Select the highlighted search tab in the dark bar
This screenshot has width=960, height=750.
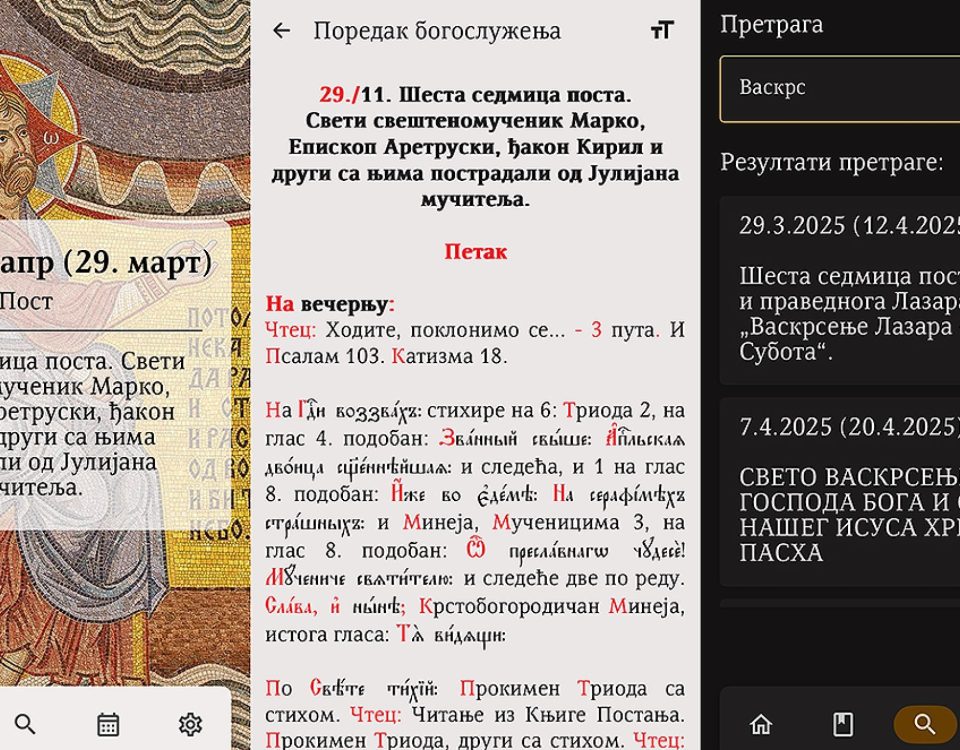(925, 724)
